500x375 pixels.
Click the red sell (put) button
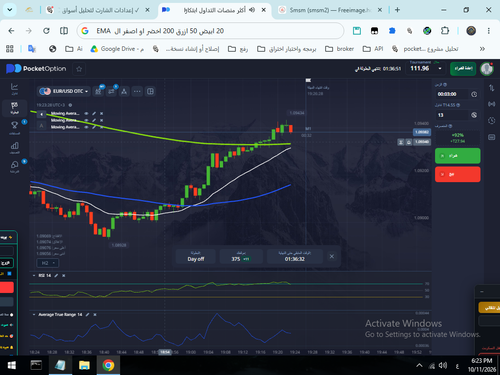(x=457, y=174)
